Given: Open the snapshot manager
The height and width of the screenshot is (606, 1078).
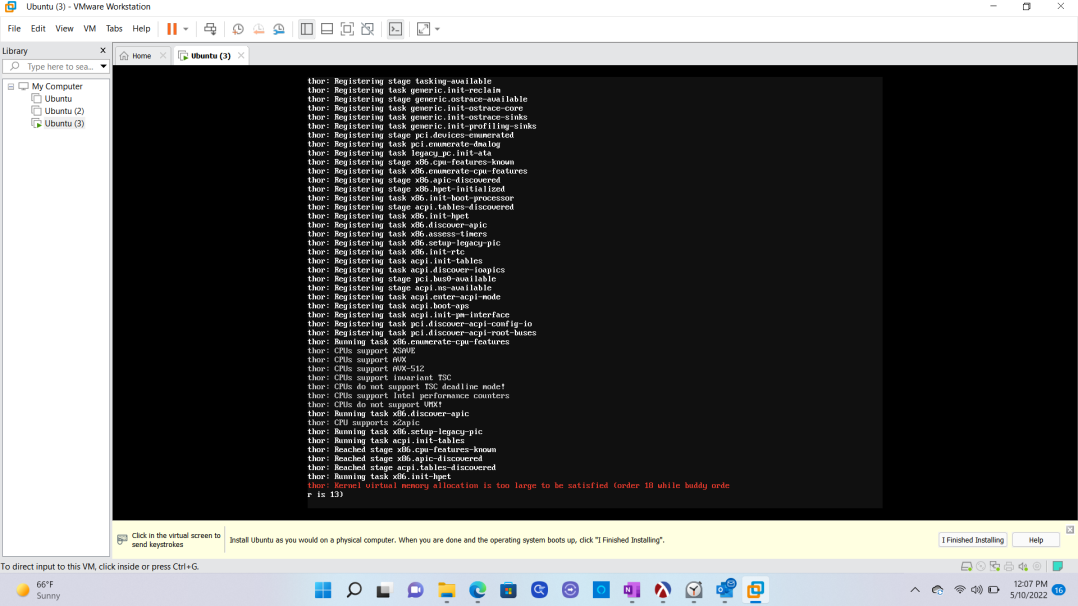Looking at the screenshot, I should [x=279, y=29].
